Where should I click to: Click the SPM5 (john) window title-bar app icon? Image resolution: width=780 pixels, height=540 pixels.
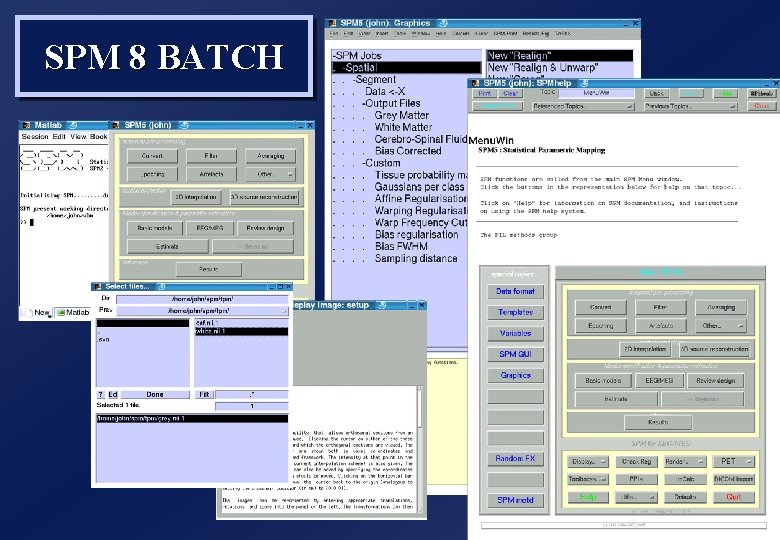pos(116,125)
